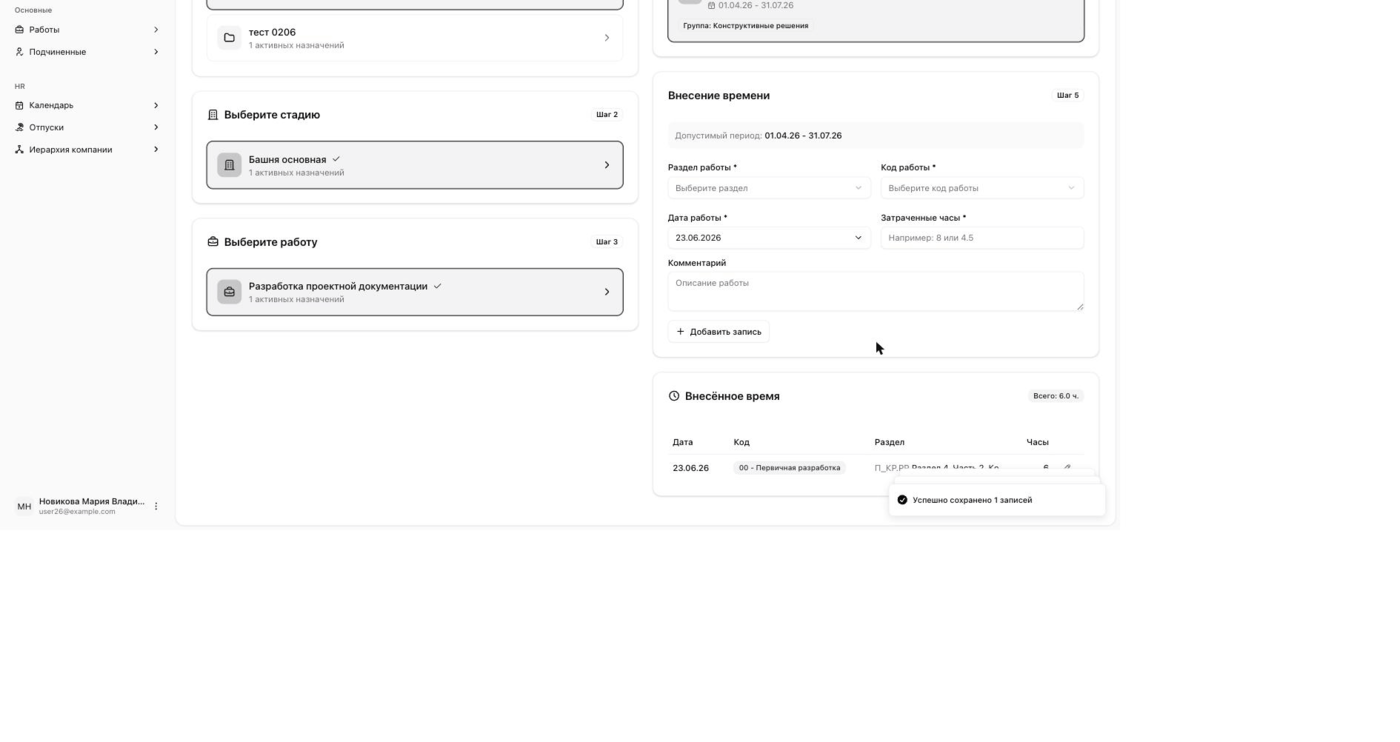Open the Раздел работы dropdown
Screen dimensions: 1400x742
point(769,188)
